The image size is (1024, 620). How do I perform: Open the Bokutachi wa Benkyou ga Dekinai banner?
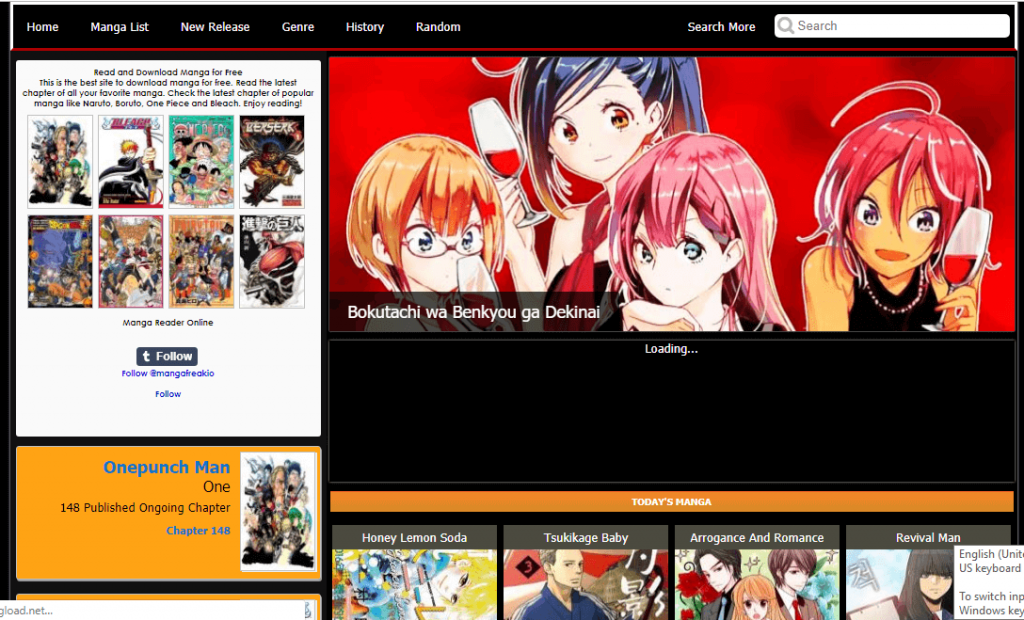(671, 194)
